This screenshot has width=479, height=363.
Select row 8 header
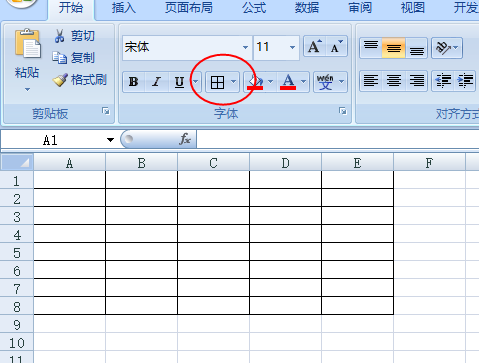[17, 307]
